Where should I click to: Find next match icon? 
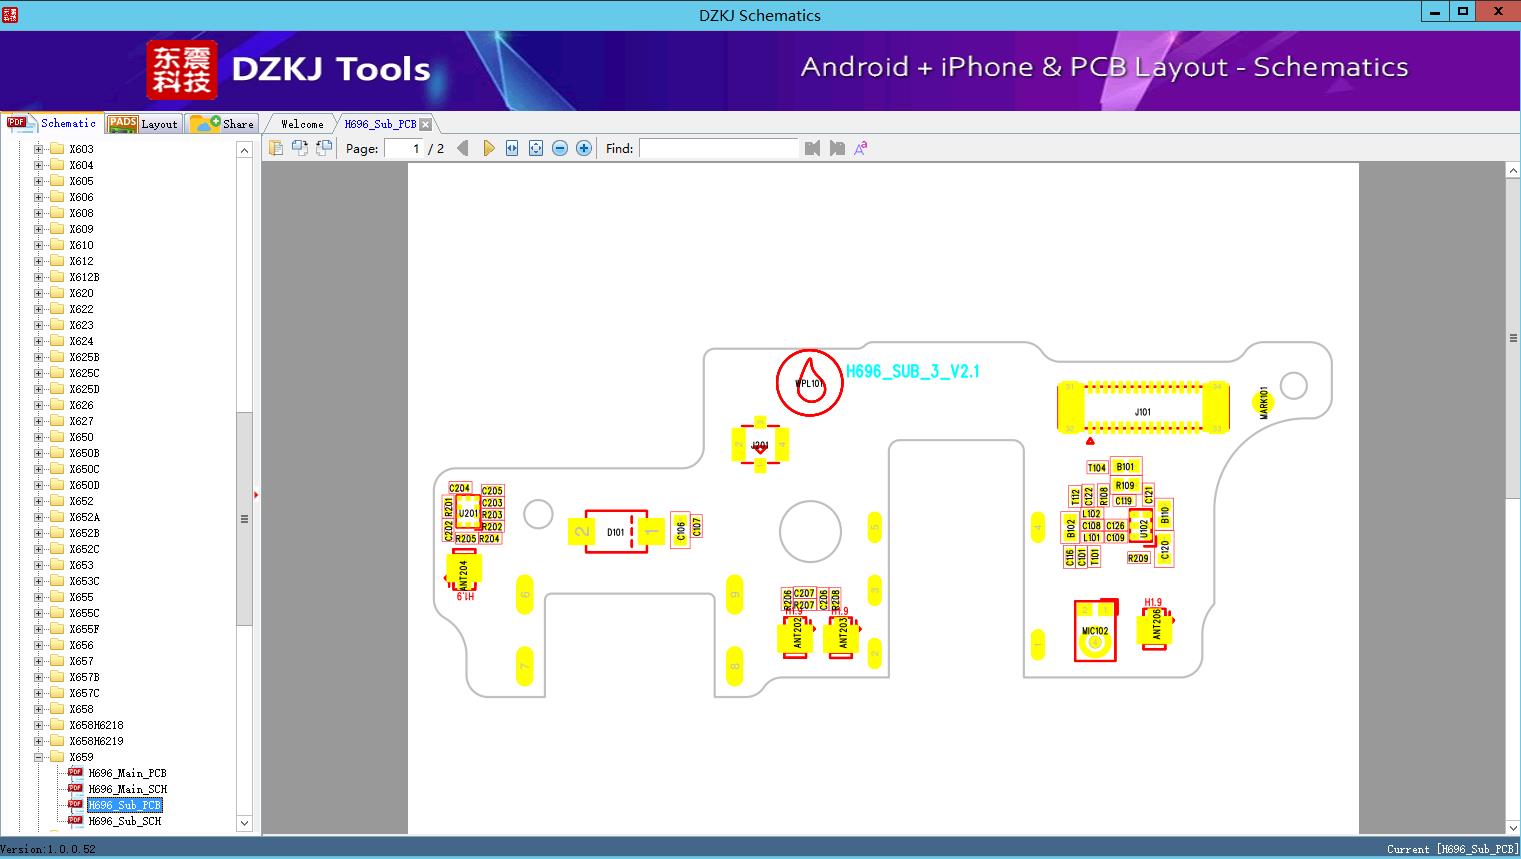837,148
